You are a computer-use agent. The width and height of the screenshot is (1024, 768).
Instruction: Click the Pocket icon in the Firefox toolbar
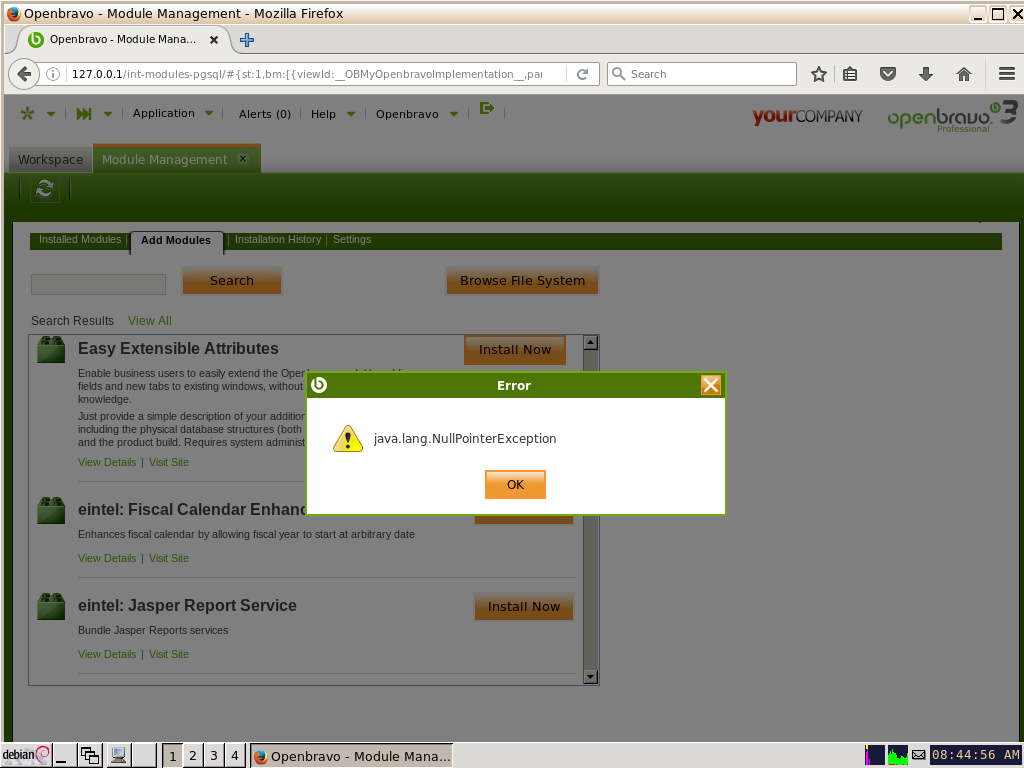(x=888, y=74)
